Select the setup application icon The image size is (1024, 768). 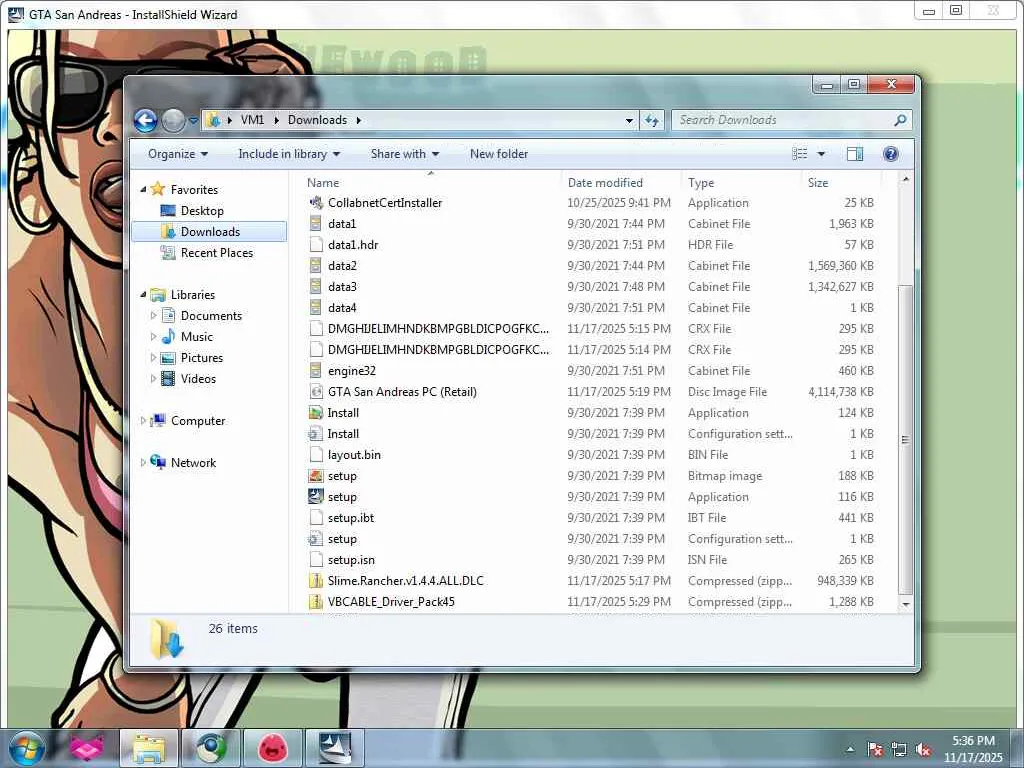click(x=316, y=496)
